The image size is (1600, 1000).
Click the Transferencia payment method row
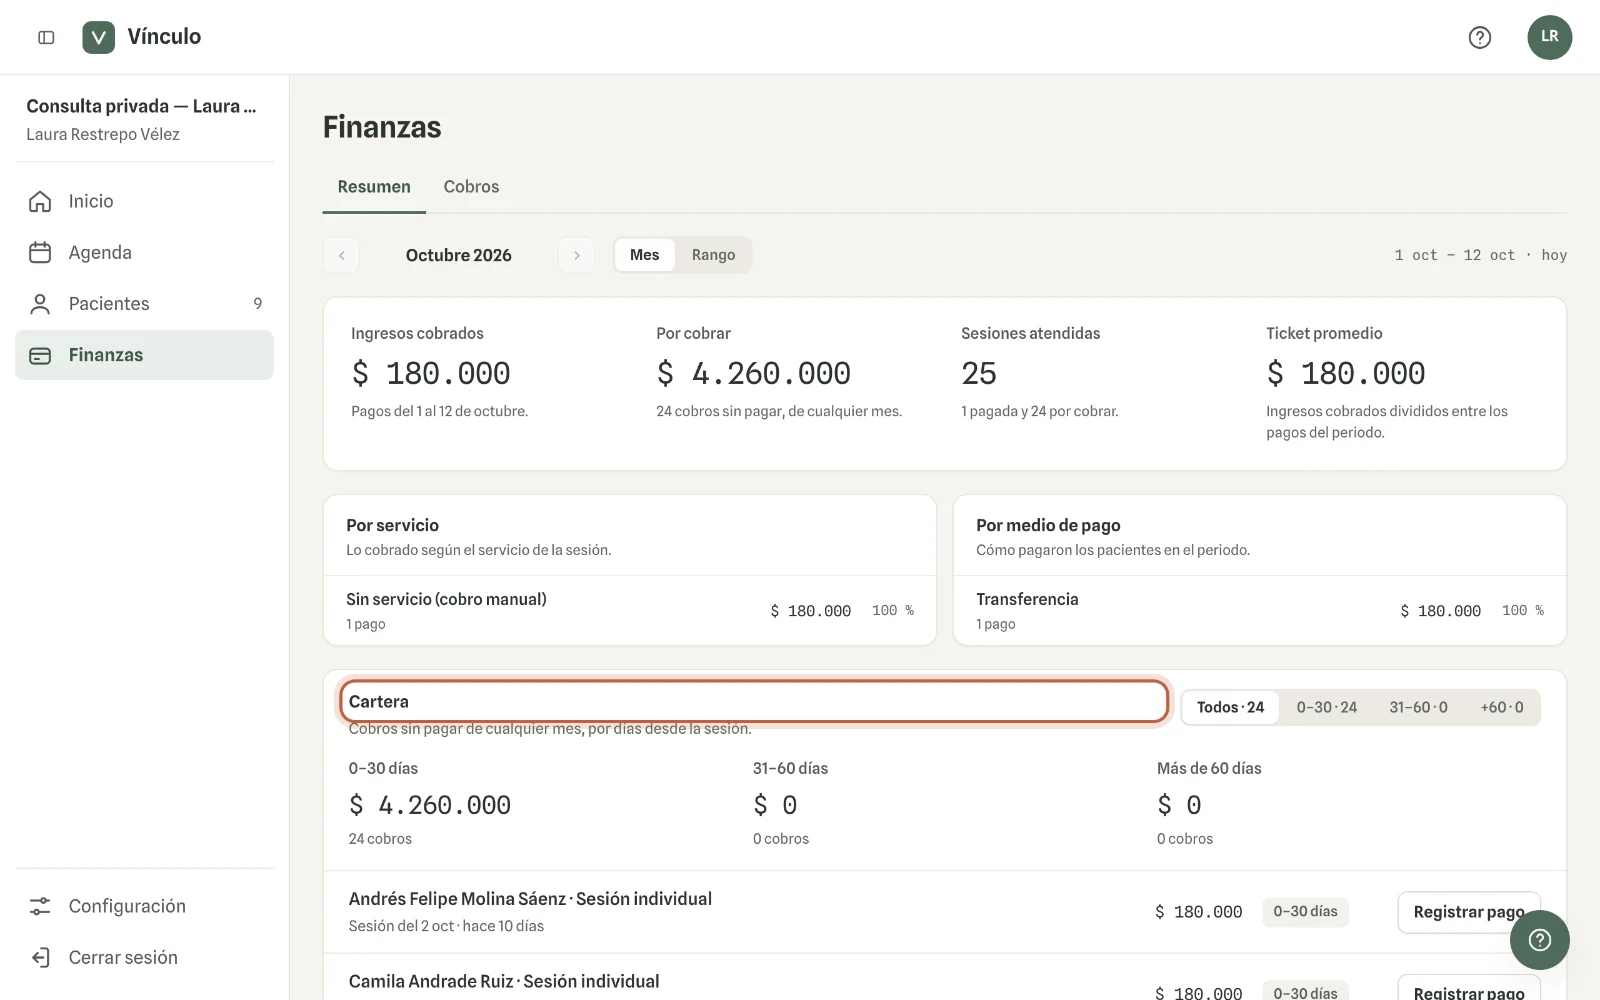click(x=1260, y=610)
